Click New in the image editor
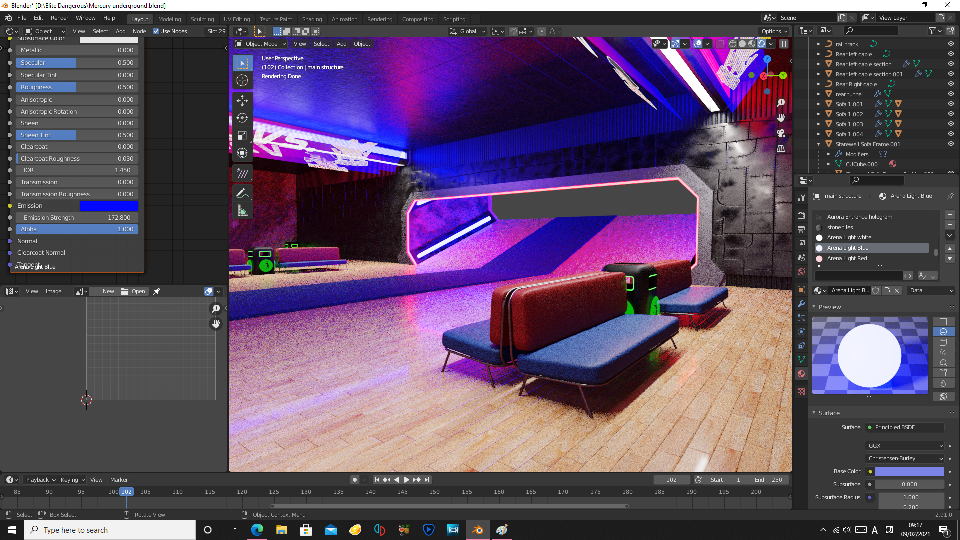960x540 pixels. pos(108,291)
